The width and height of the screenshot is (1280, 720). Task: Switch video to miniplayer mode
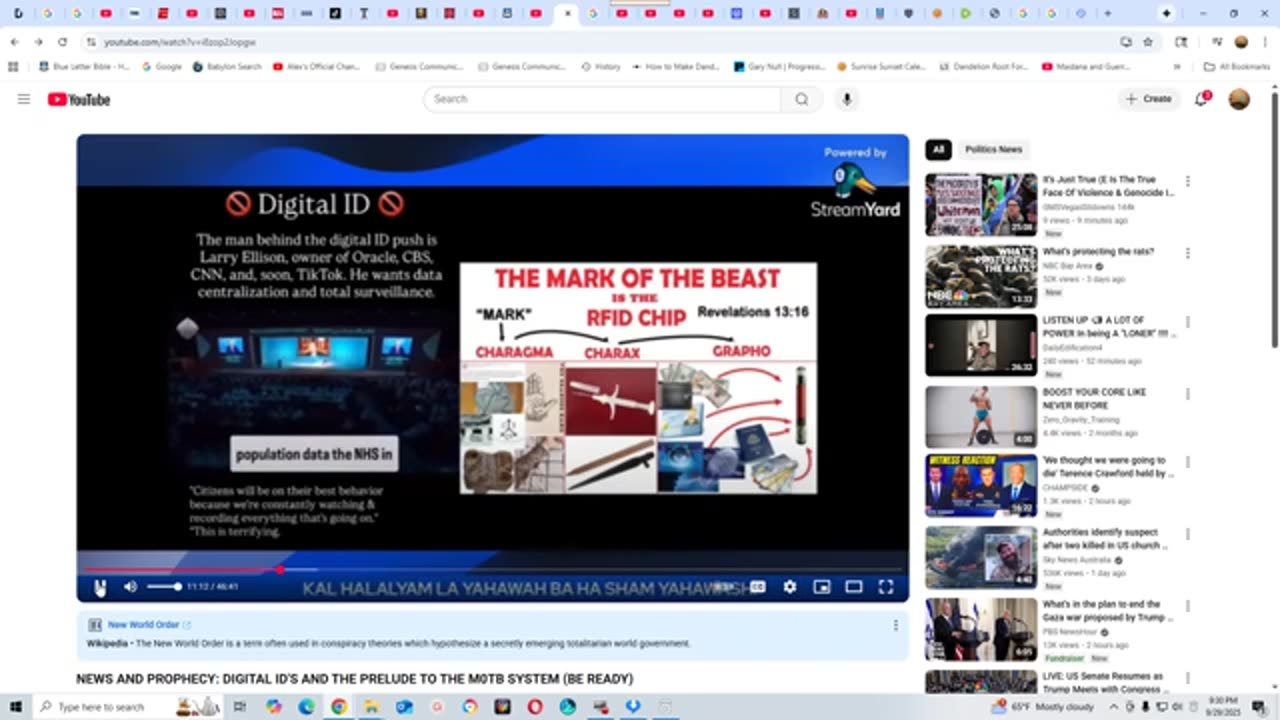click(x=822, y=587)
